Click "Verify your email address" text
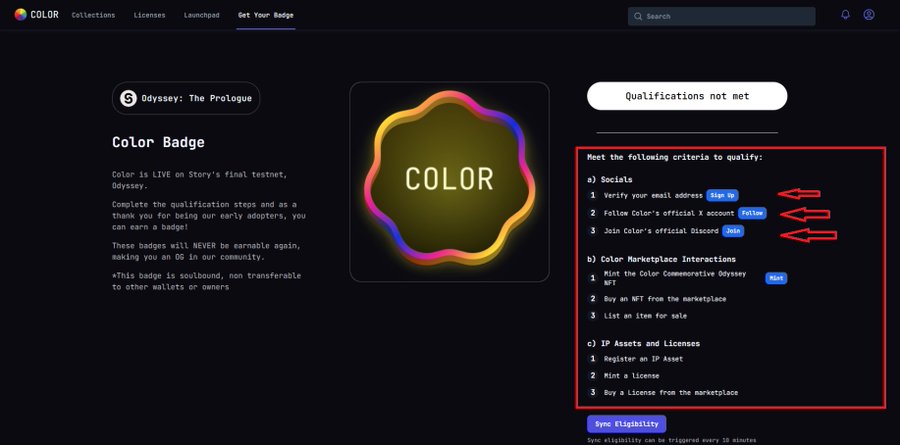 pos(653,196)
